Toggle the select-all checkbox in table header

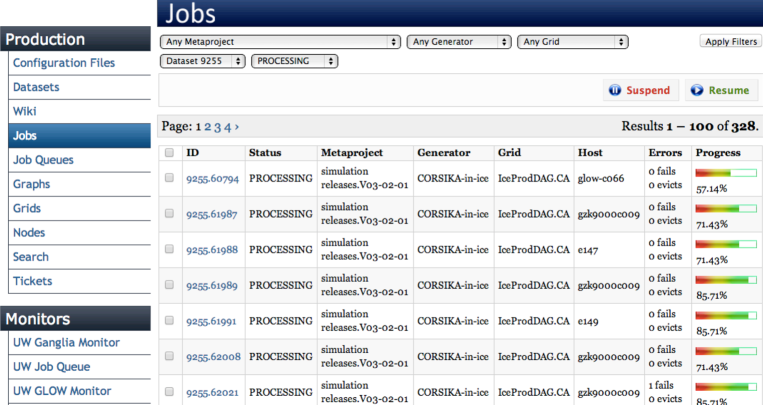tap(169, 153)
